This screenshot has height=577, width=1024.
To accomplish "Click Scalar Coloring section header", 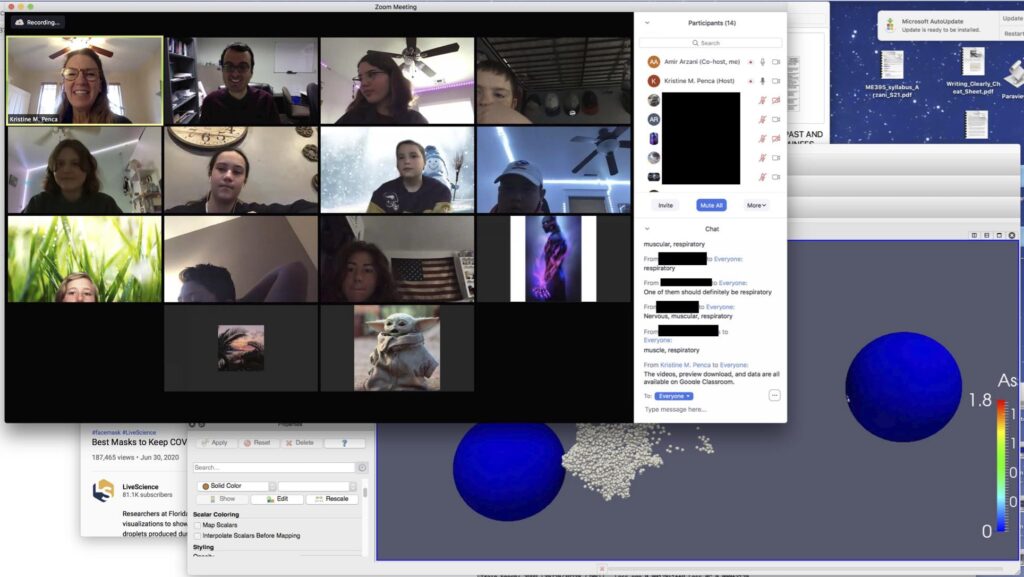I will click(216, 514).
